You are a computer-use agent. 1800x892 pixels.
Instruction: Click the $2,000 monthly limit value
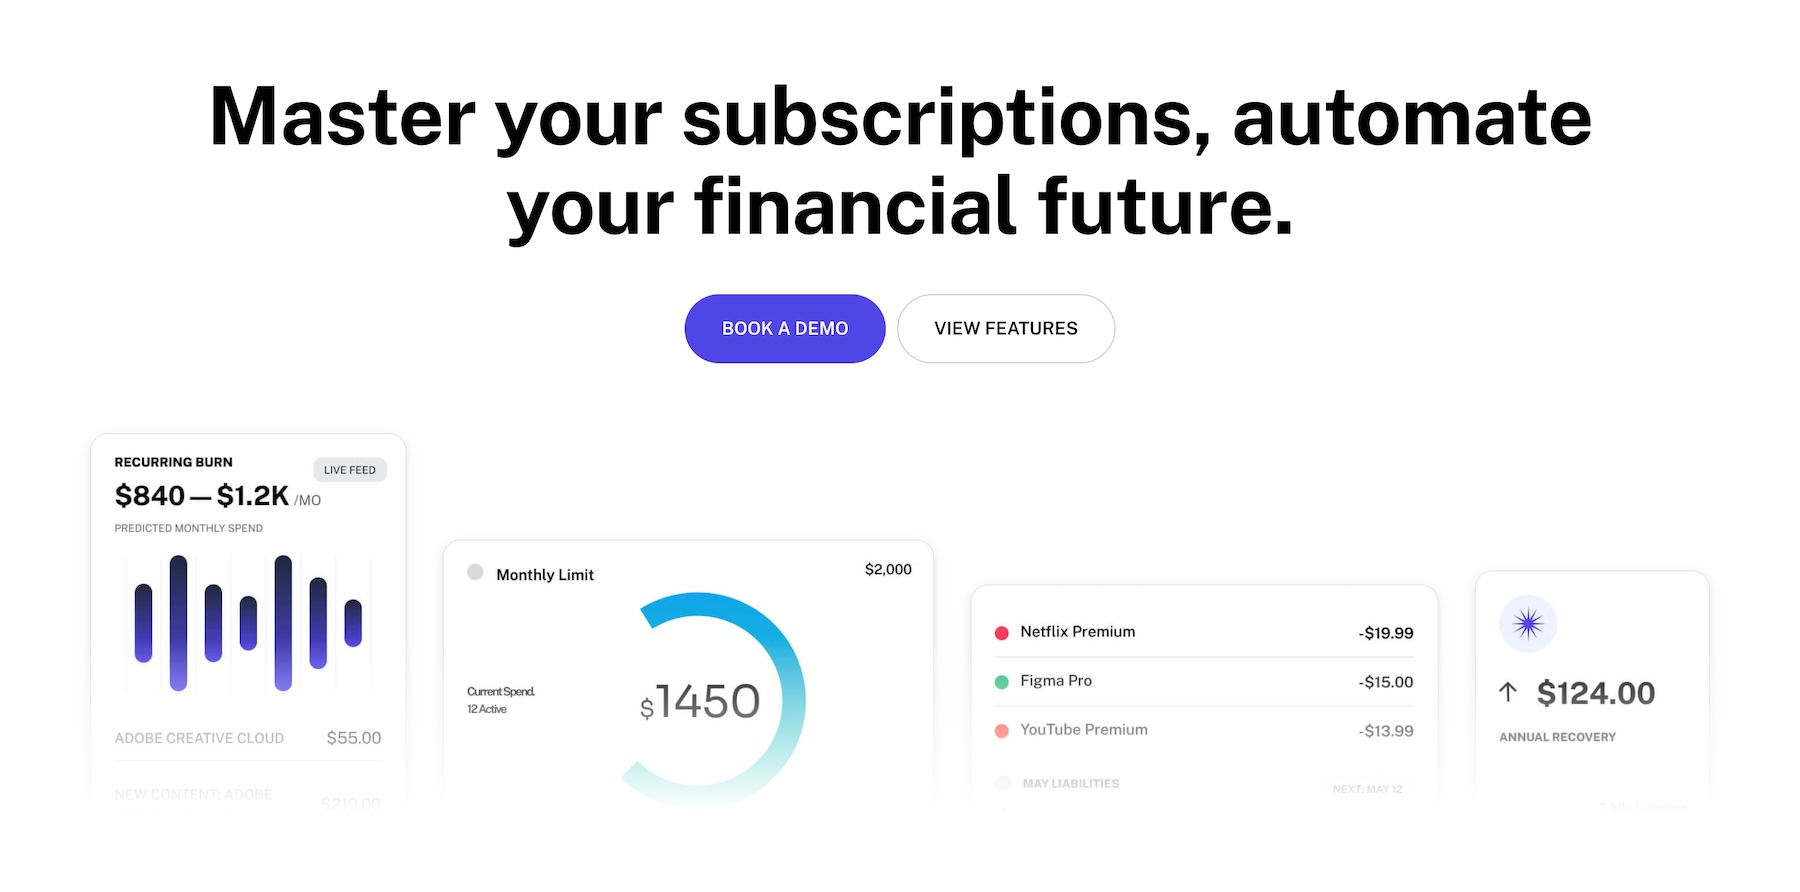coord(888,569)
